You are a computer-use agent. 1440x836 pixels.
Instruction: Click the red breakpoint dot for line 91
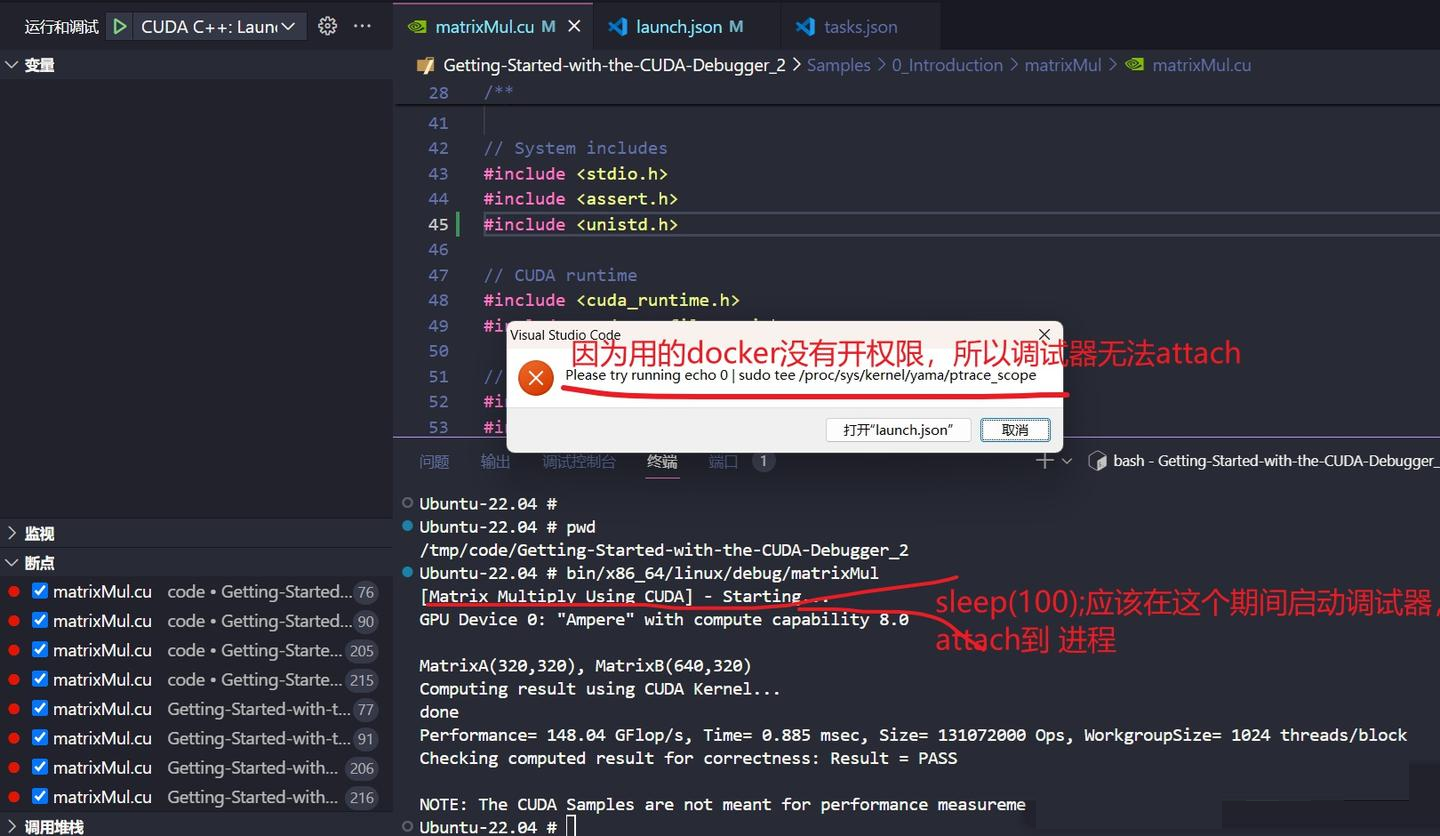tap(14, 738)
